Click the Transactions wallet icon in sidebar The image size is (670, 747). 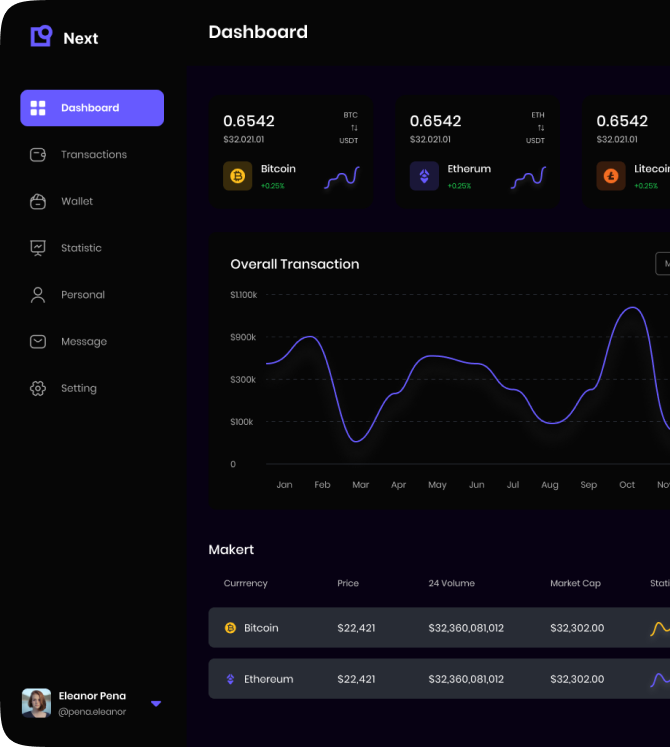[x=38, y=155]
